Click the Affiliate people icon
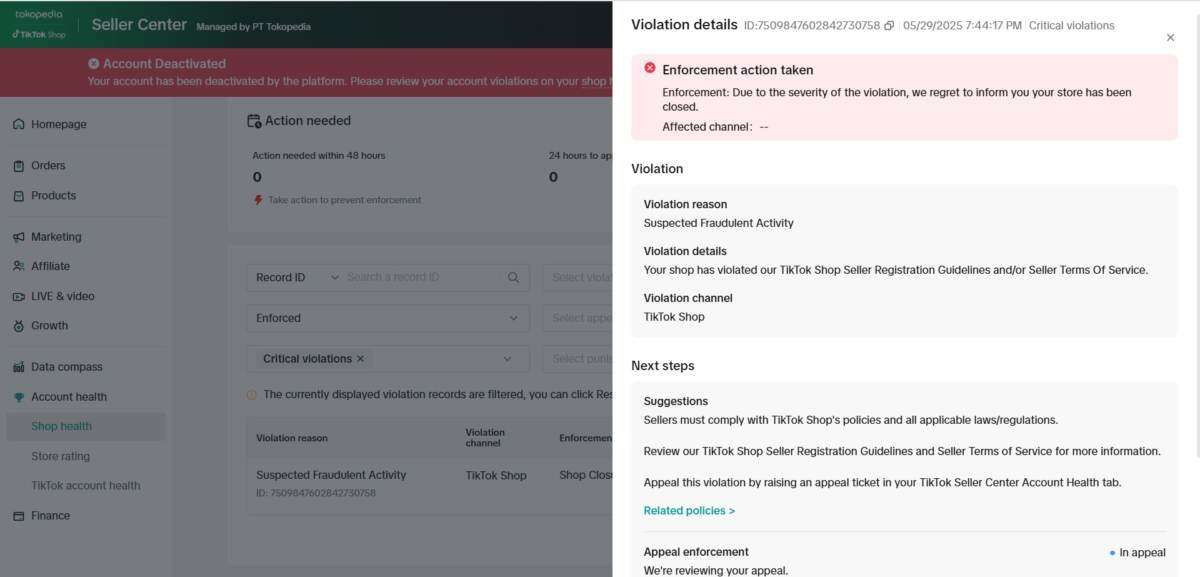 pyautogui.click(x=19, y=266)
